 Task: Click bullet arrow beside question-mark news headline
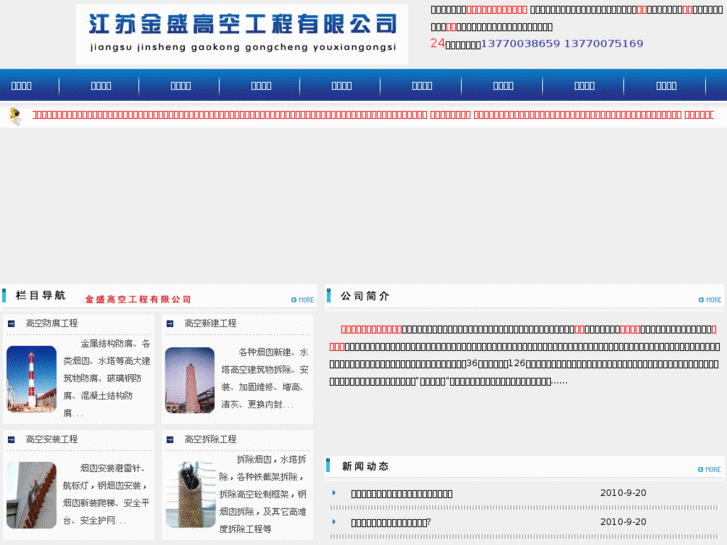[334, 522]
